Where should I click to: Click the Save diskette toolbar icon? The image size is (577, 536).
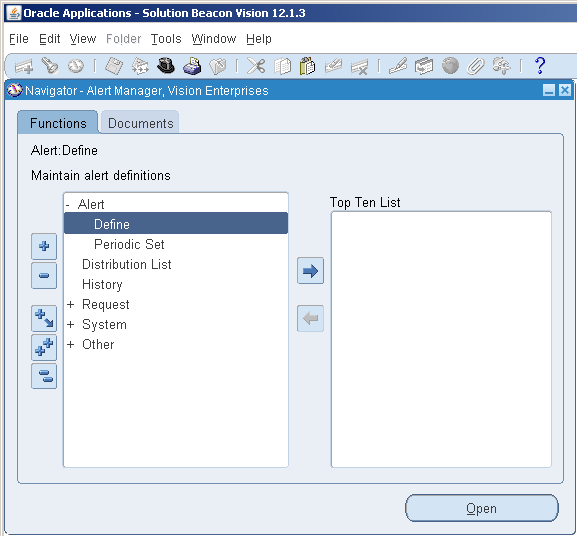114,66
